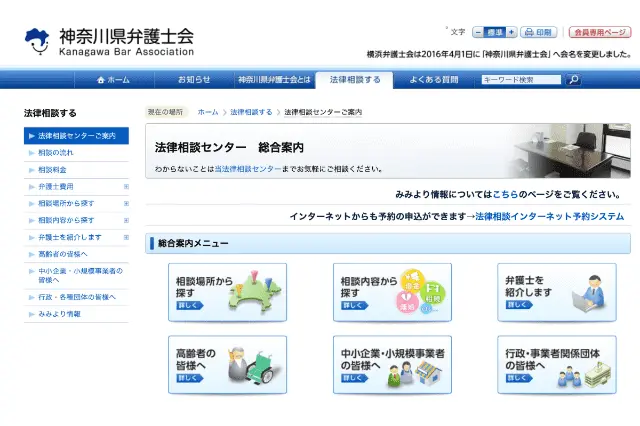Viewport: 640px width, 426px height.
Task: Open 相談内容から探す sidebar item
Action: pyautogui.click(x=66, y=220)
